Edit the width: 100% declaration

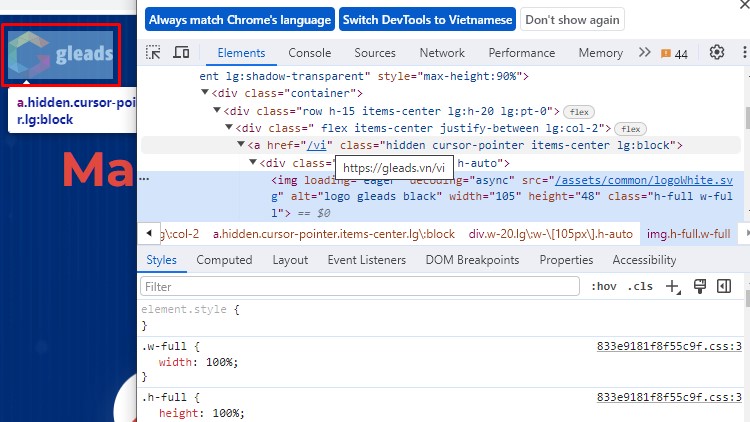(198, 362)
